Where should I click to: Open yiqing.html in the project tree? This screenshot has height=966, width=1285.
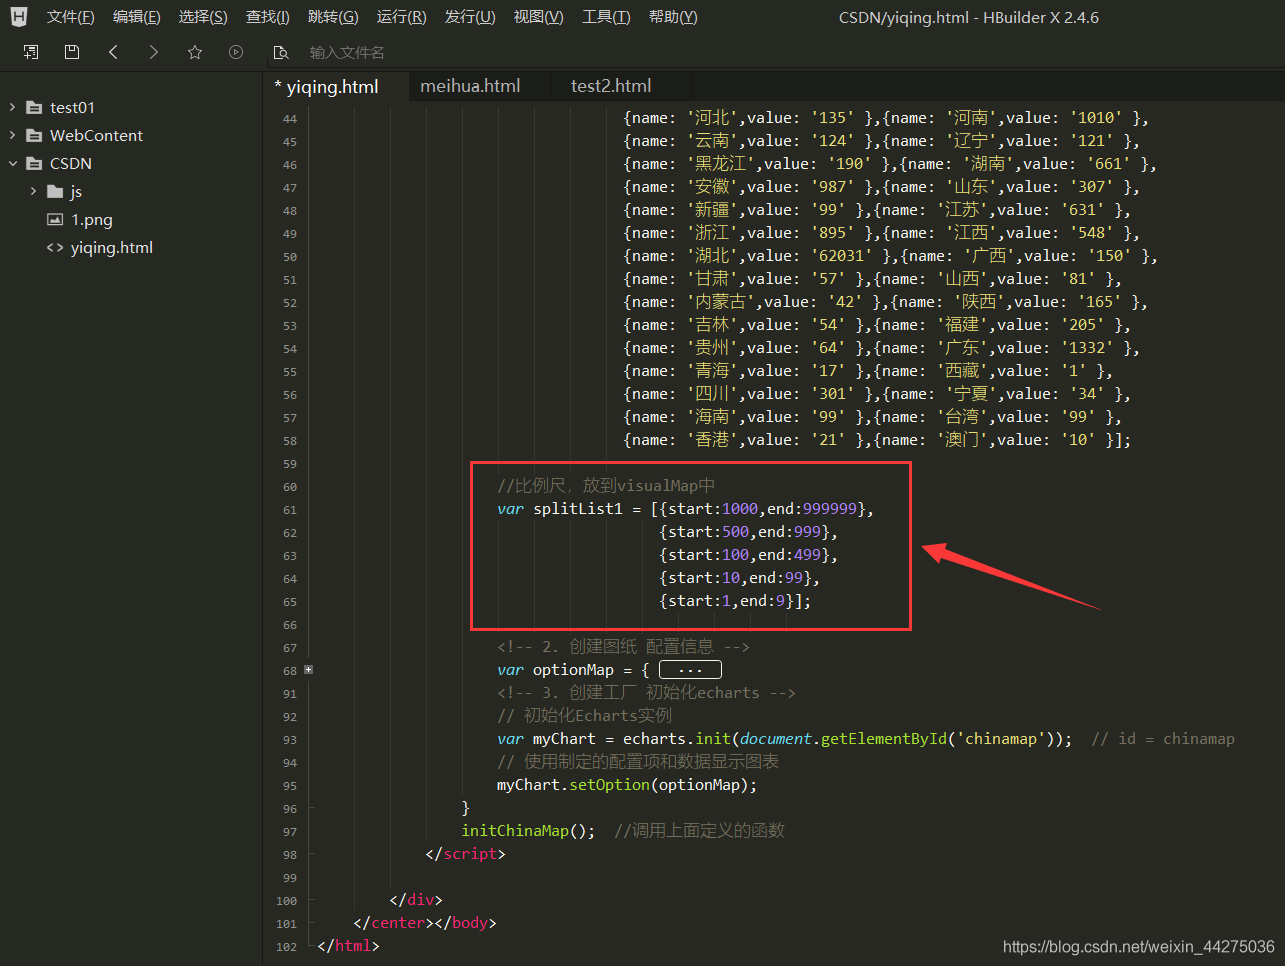point(111,247)
